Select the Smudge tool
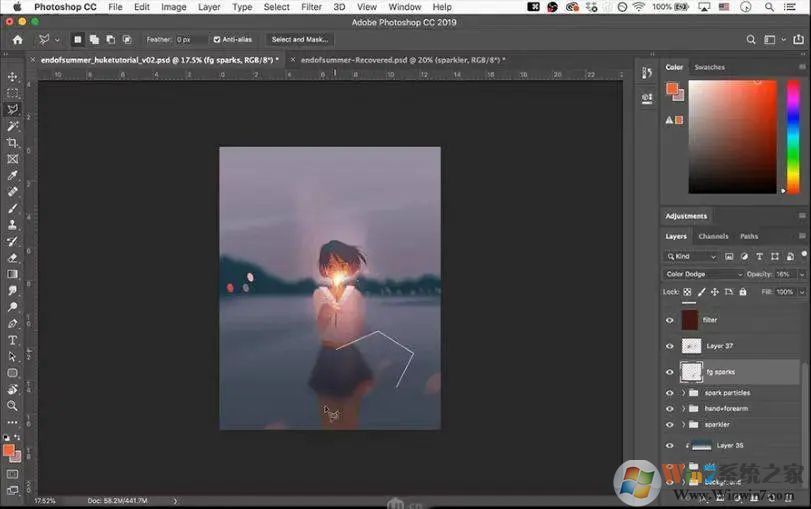The width and height of the screenshot is (811, 509). click(12, 290)
